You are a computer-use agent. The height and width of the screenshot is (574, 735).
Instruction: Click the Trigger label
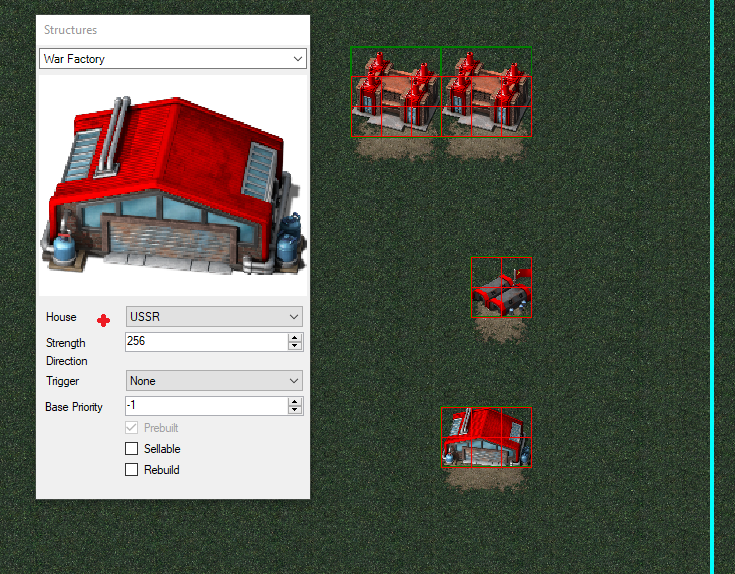click(x=62, y=381)
